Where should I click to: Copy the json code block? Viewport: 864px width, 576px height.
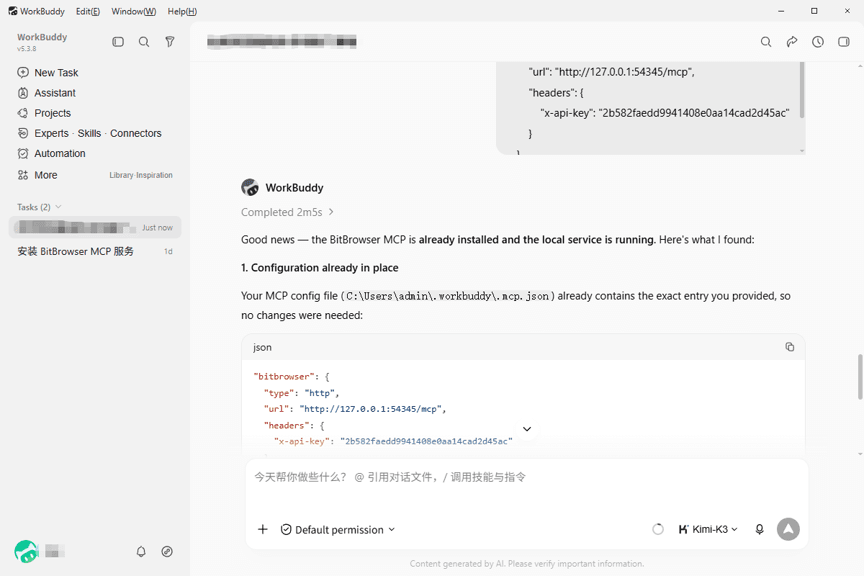(790, 347)
